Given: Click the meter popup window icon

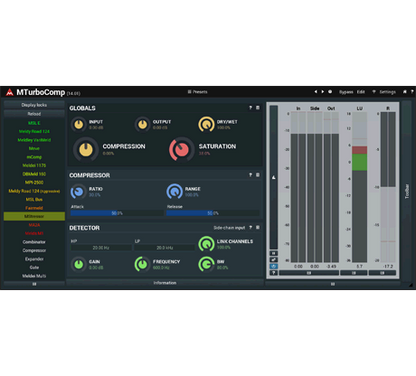Looking at the screenshot, I should point(273,260).
